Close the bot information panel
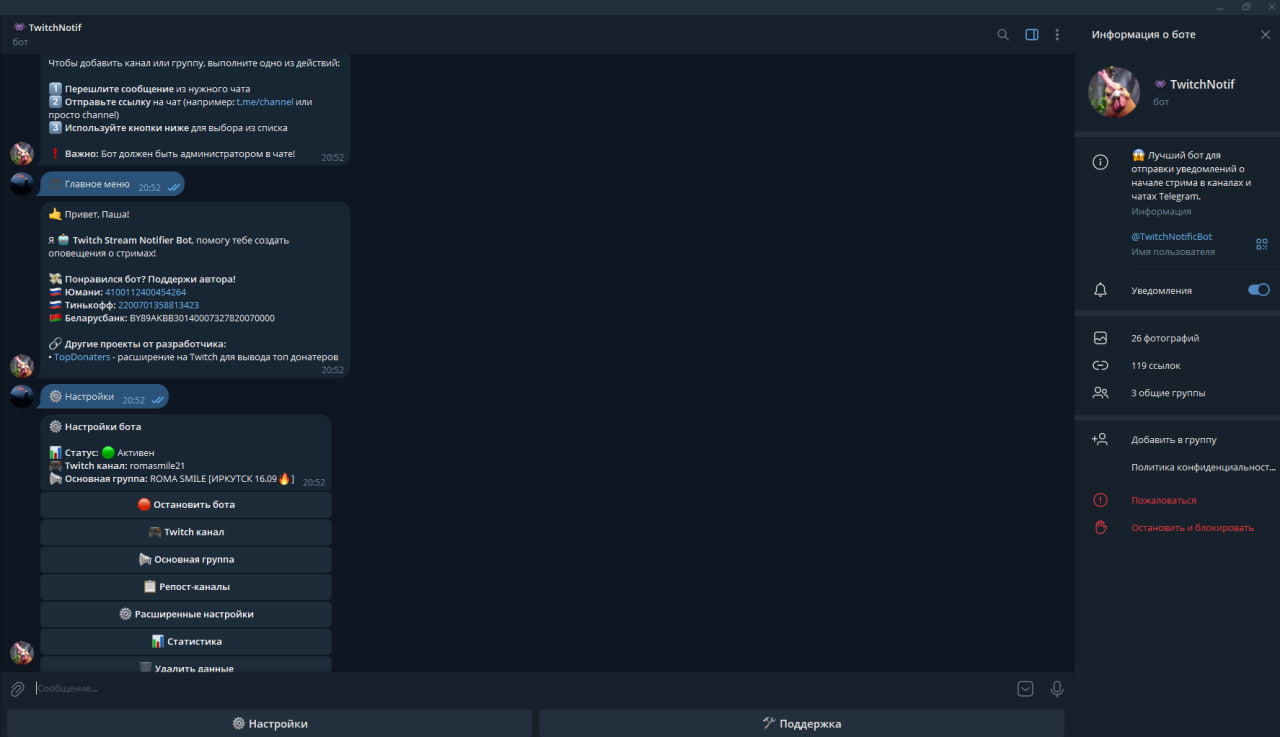 [x=1265, y=35]
